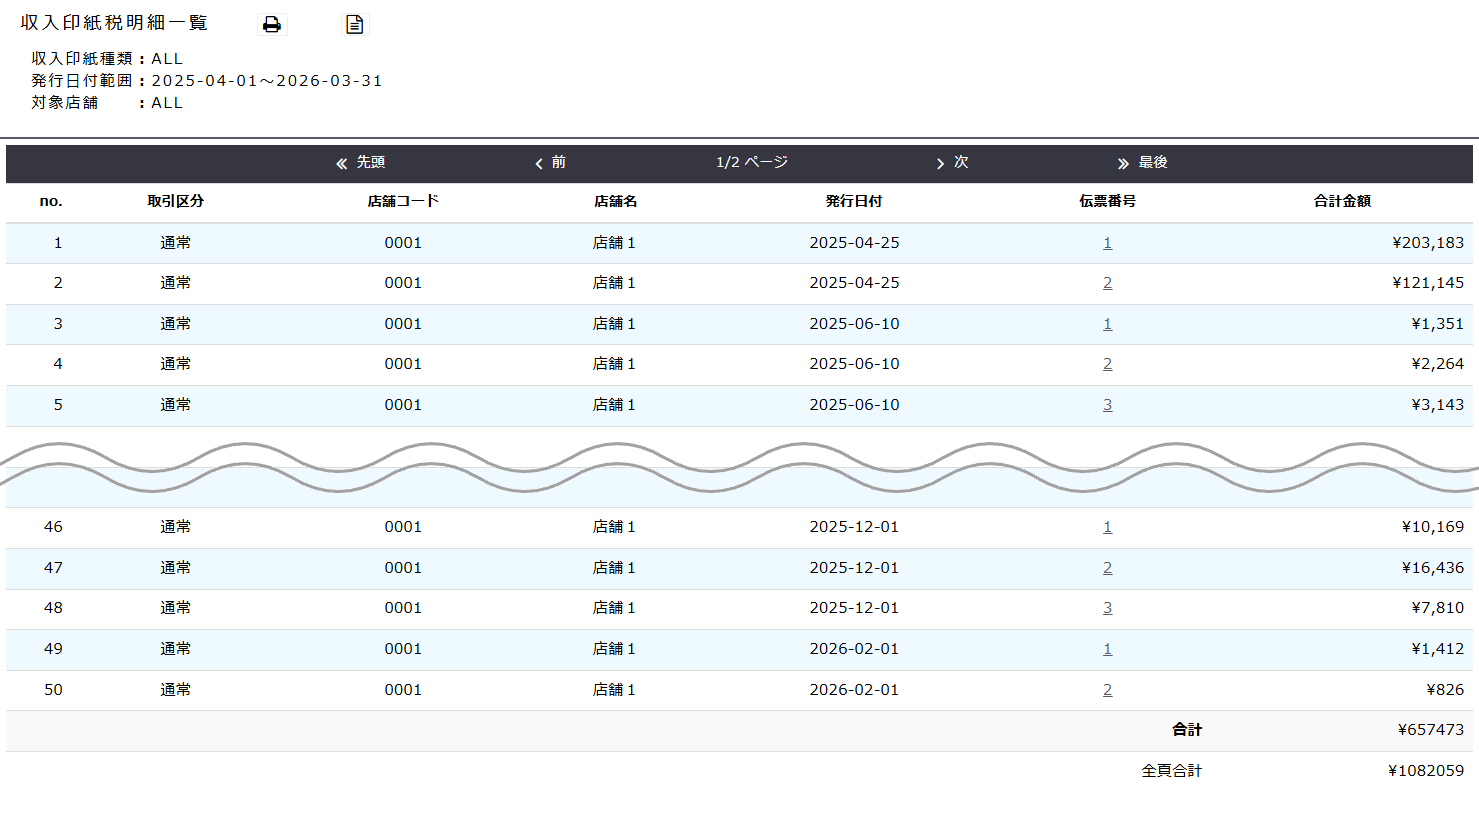Click the date 2025-12-01 in row 46
The image size is (1479, 819).
(x=854, y=527)
